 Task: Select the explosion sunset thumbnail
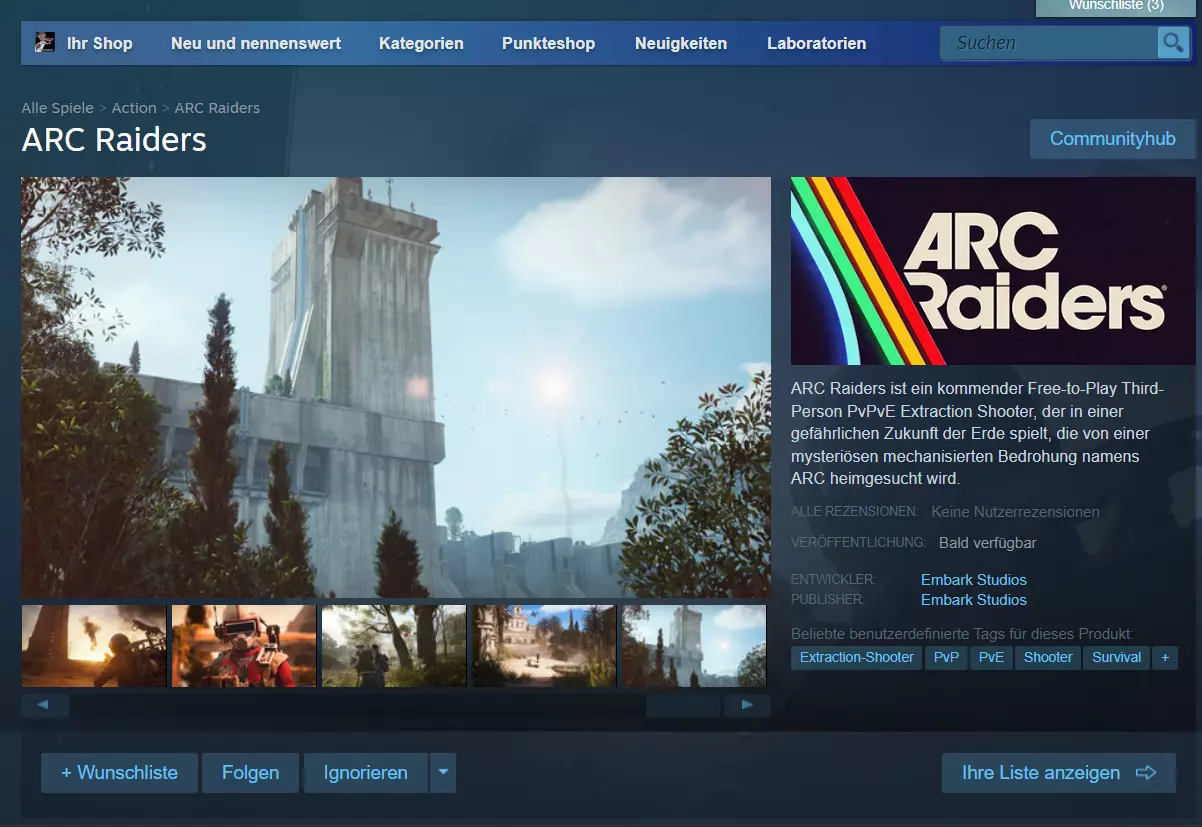coord(94,646)
